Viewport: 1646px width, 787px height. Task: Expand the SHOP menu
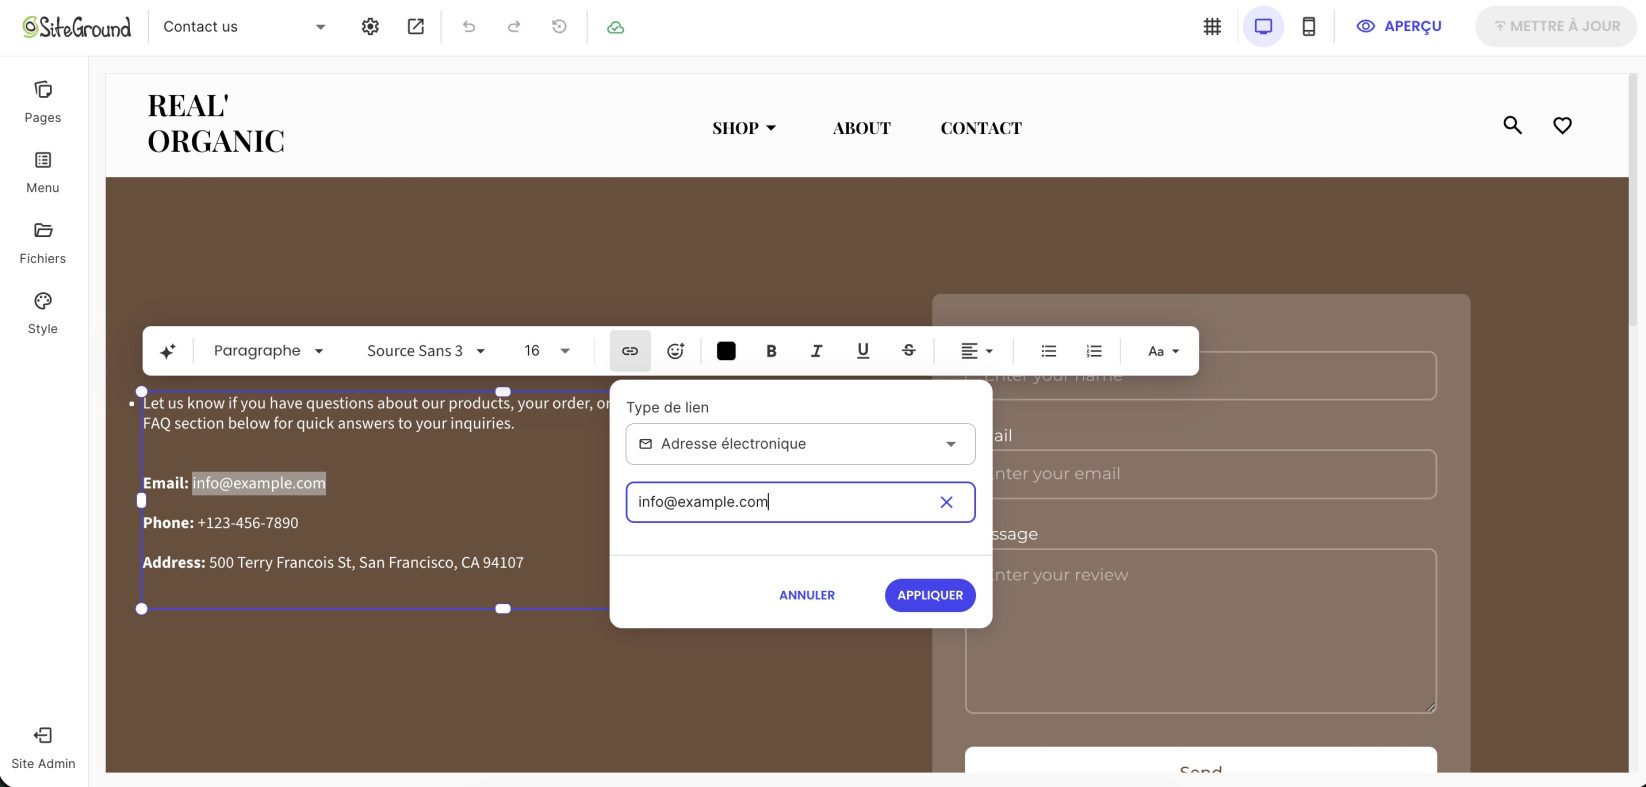(744, 128)
